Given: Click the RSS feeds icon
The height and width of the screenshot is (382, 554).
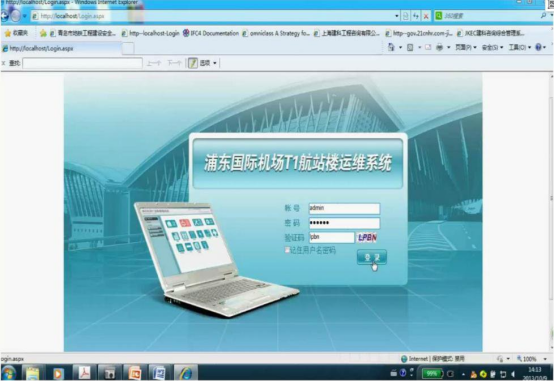Looking at the screenshot, I should tap(410, 47).
